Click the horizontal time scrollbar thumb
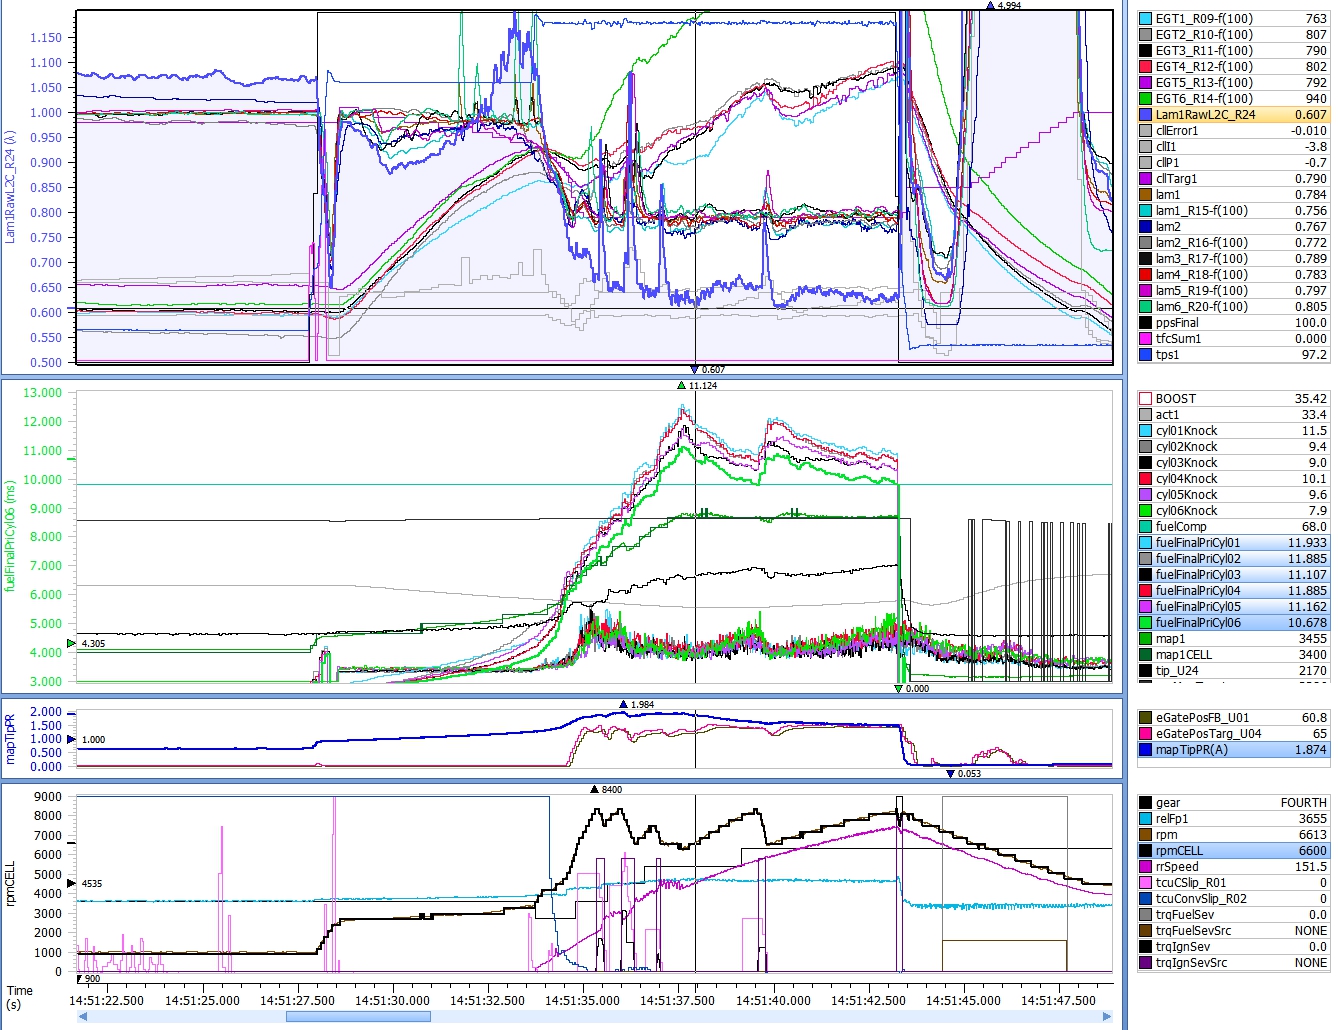The height and width of the screenshot is (1030, 1338). coord(358,1017)
